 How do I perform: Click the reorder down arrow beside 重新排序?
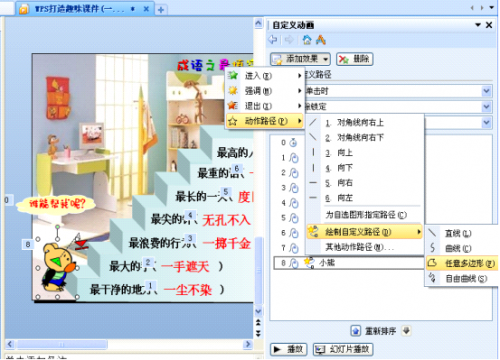(406, 331)
